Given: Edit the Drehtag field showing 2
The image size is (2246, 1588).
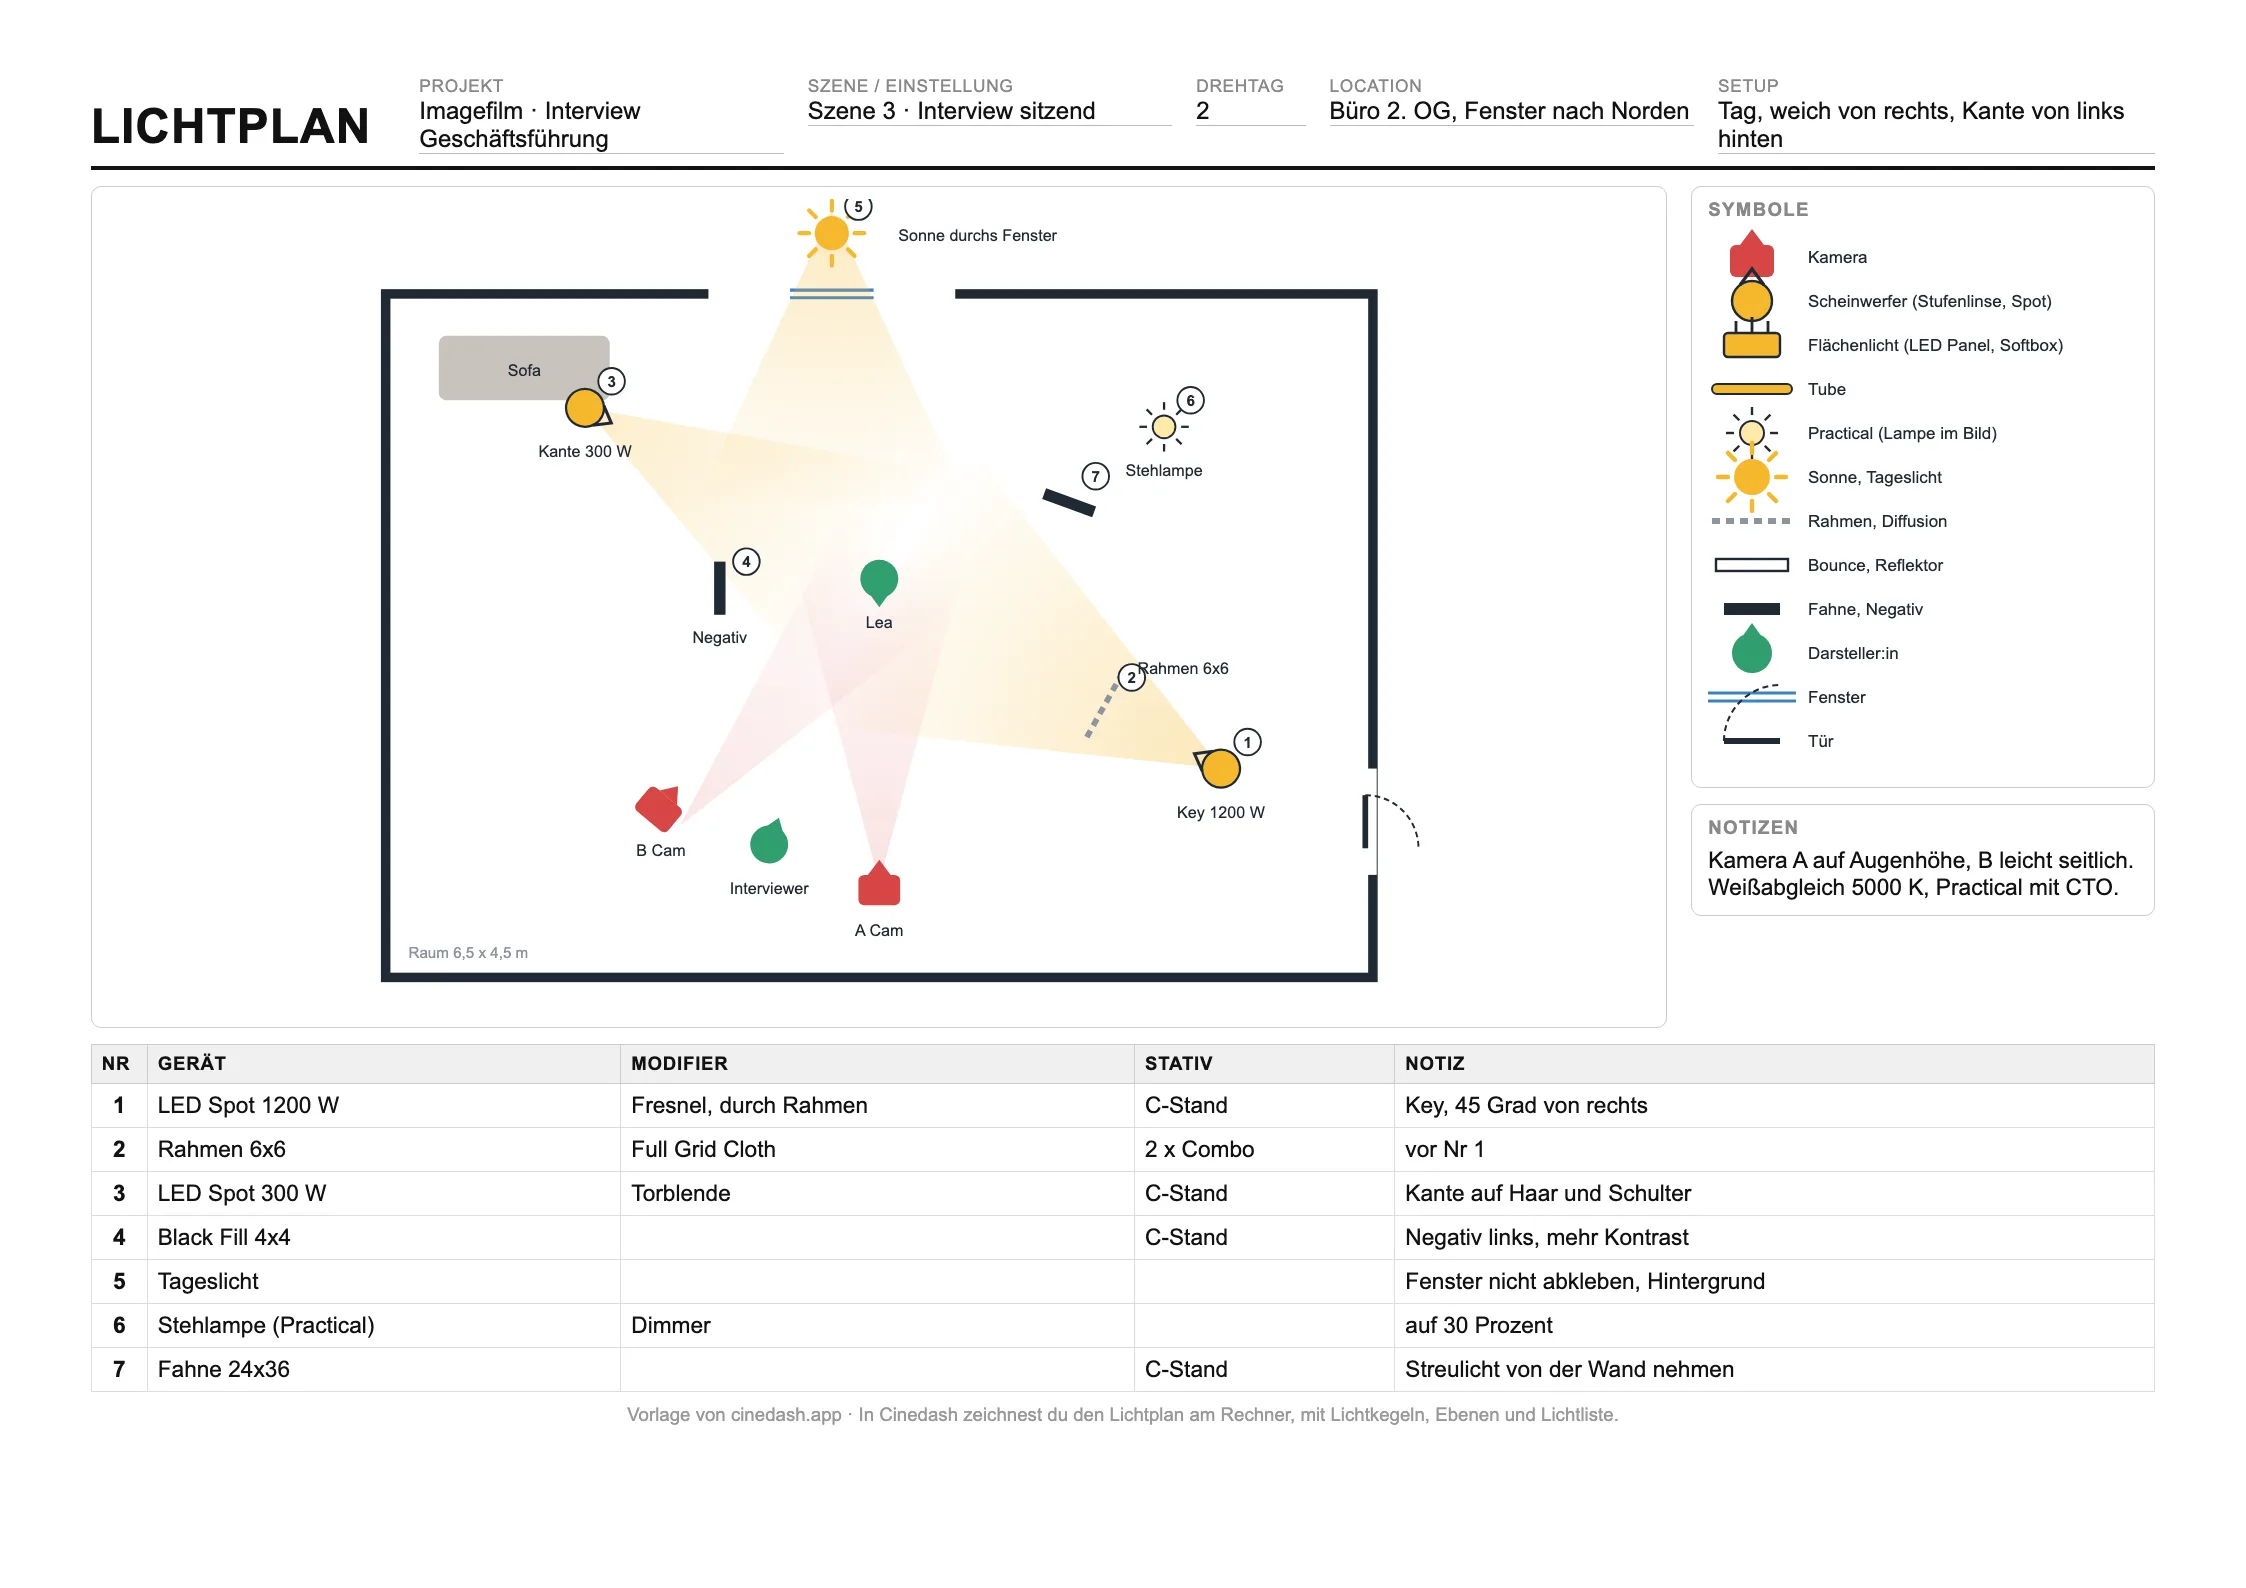Looking at the screenshot, I should [x=1250, y=111].
